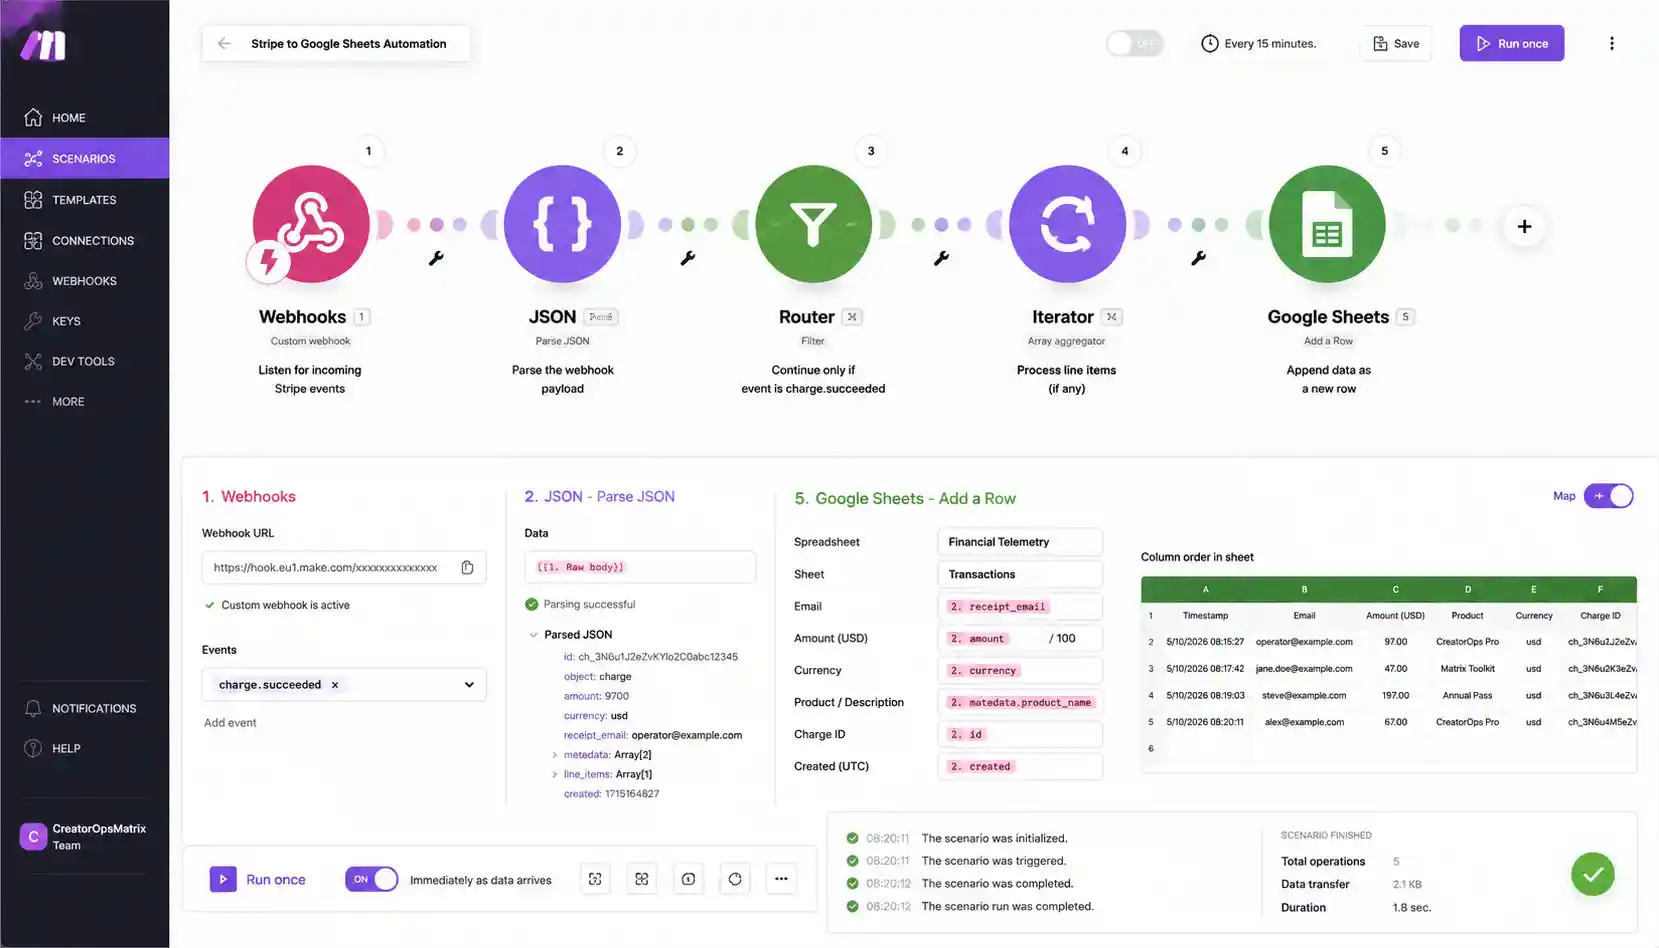Click wrench between Webhooks and JSON
Screen dimensions: 1659x948
436,258
